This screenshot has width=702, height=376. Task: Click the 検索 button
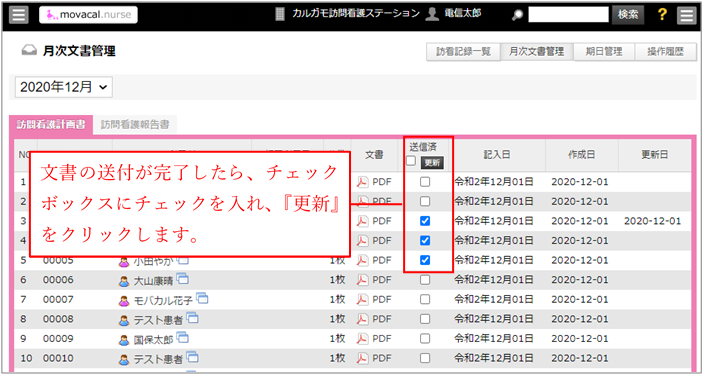(628, 14)
